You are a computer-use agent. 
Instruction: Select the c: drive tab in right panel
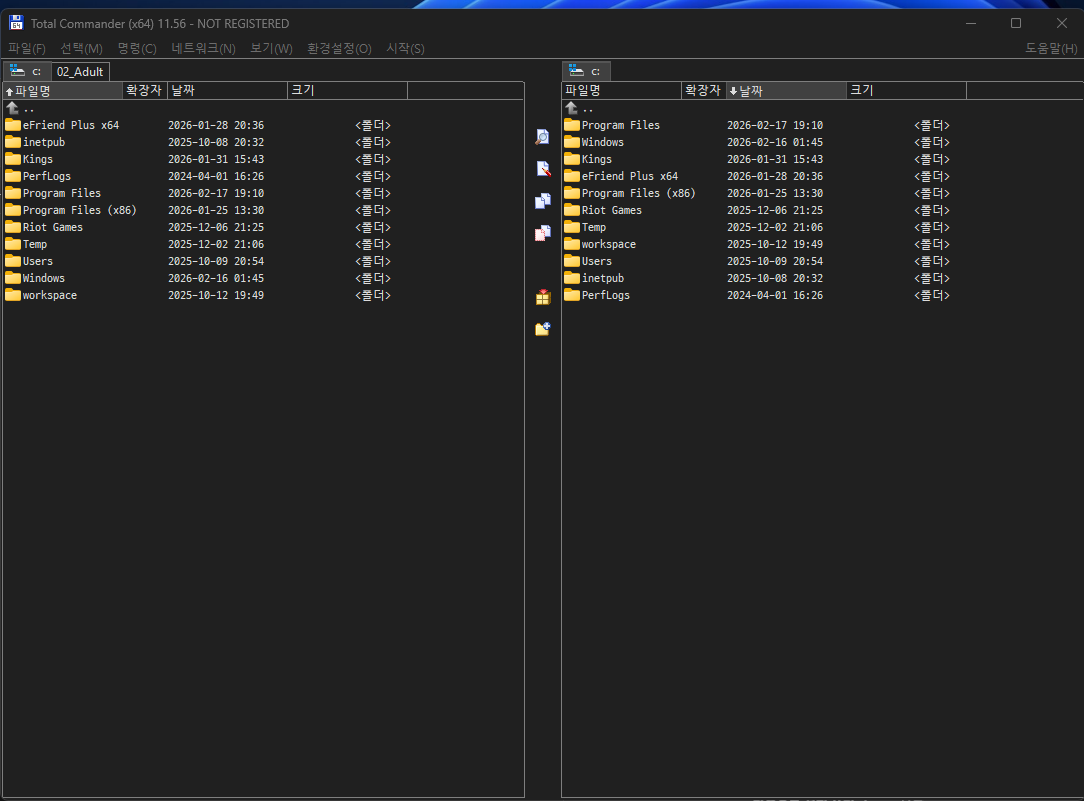tap(586, 71)
